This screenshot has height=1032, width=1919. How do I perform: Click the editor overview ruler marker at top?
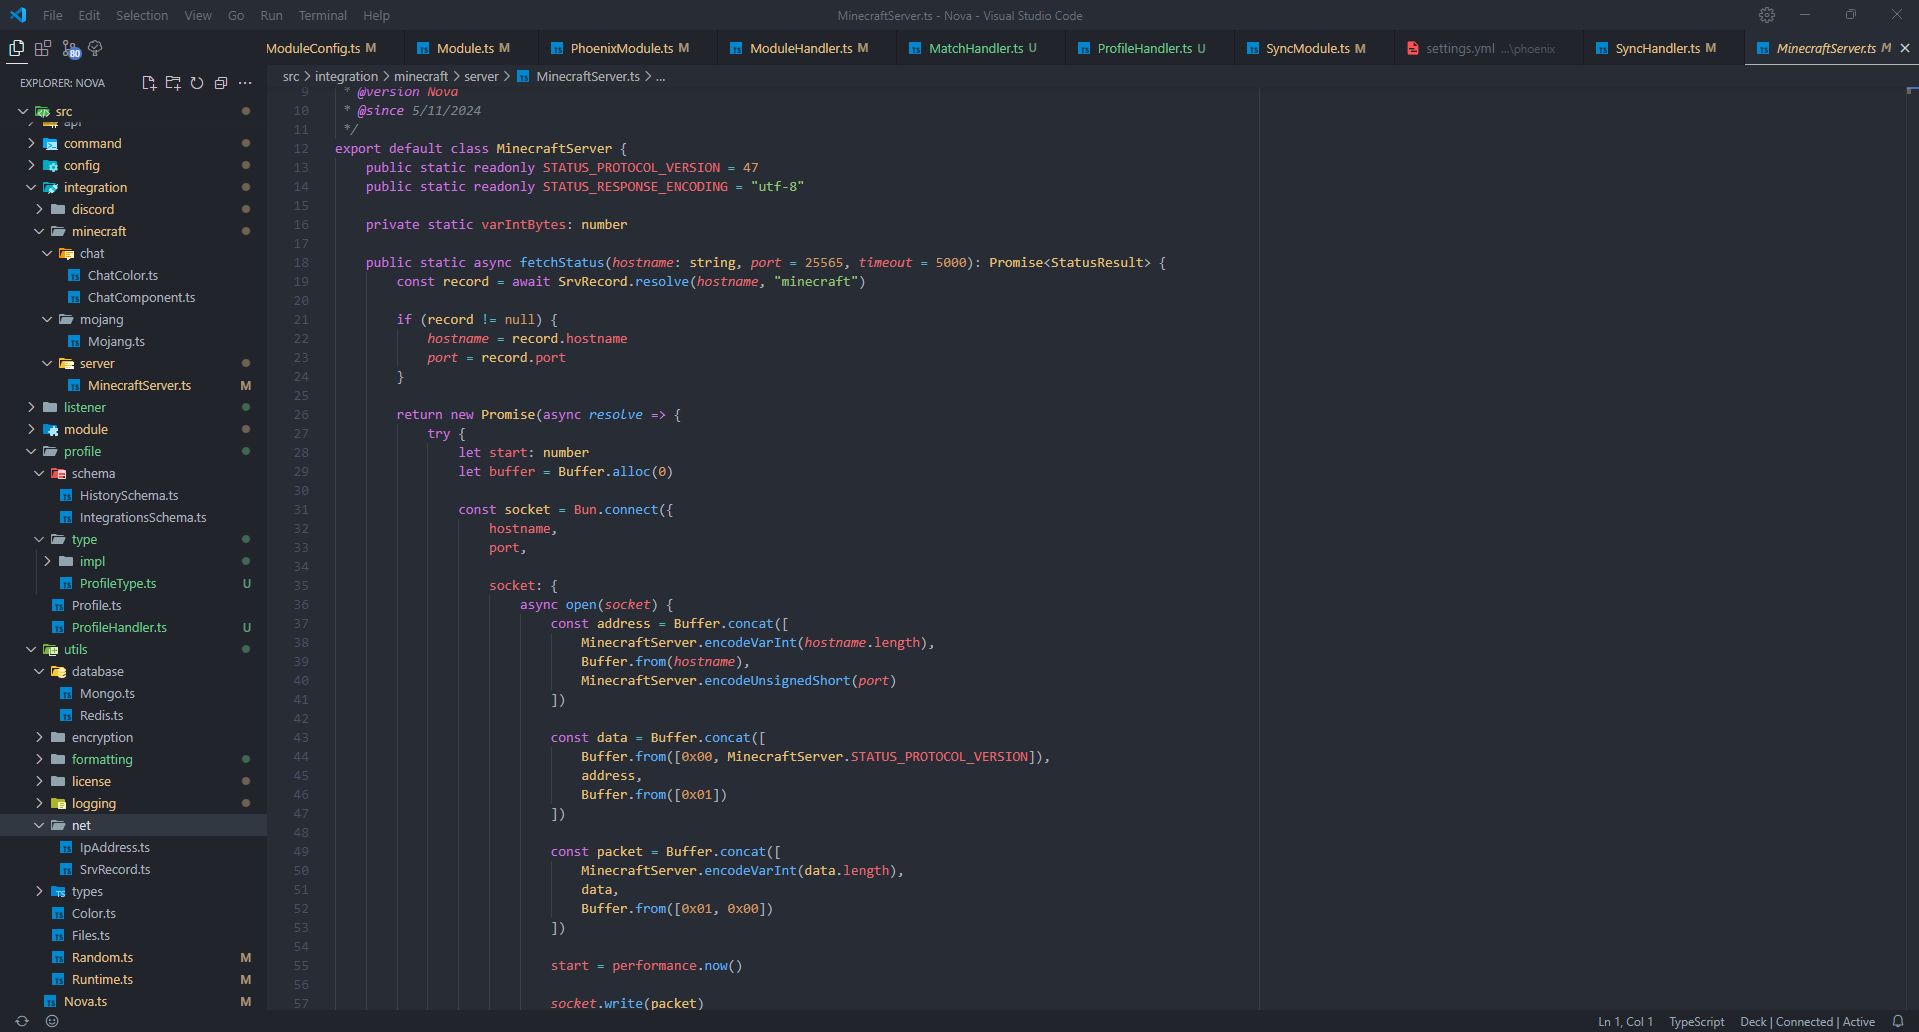(x=1912, y=91)
